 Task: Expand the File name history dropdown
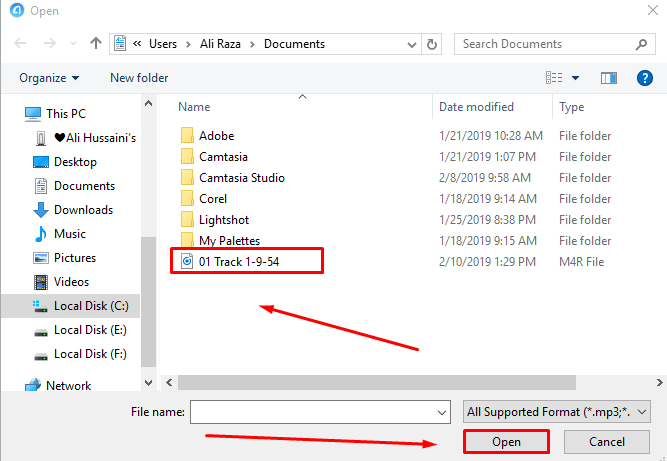pyautogui.click(x=442, y=411)
